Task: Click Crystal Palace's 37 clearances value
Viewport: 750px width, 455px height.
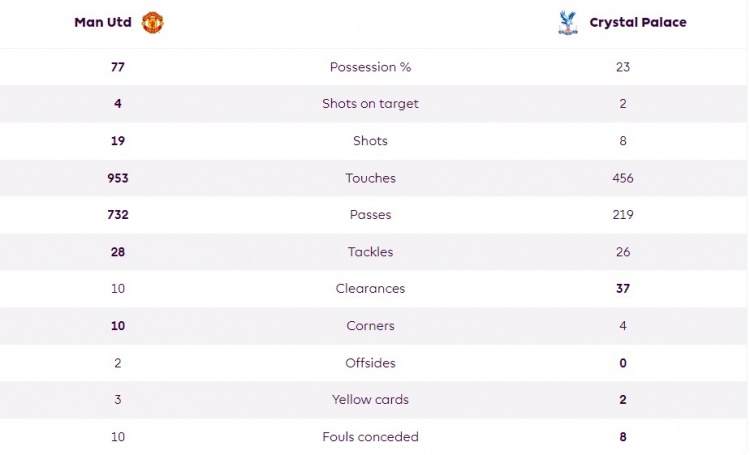Action: [x=623, y=289]
